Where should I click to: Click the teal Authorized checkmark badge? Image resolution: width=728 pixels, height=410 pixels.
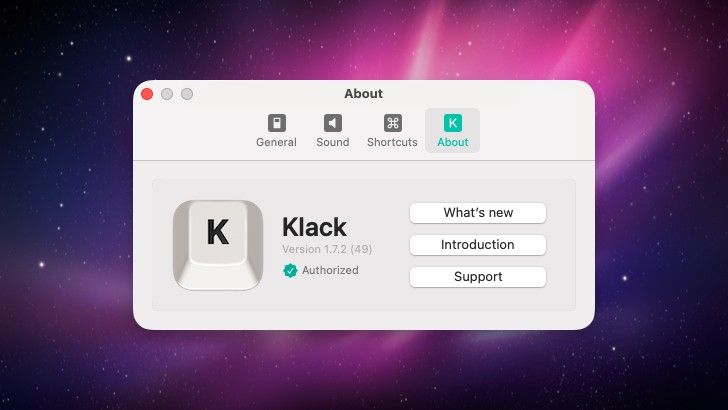coord(290,270)
